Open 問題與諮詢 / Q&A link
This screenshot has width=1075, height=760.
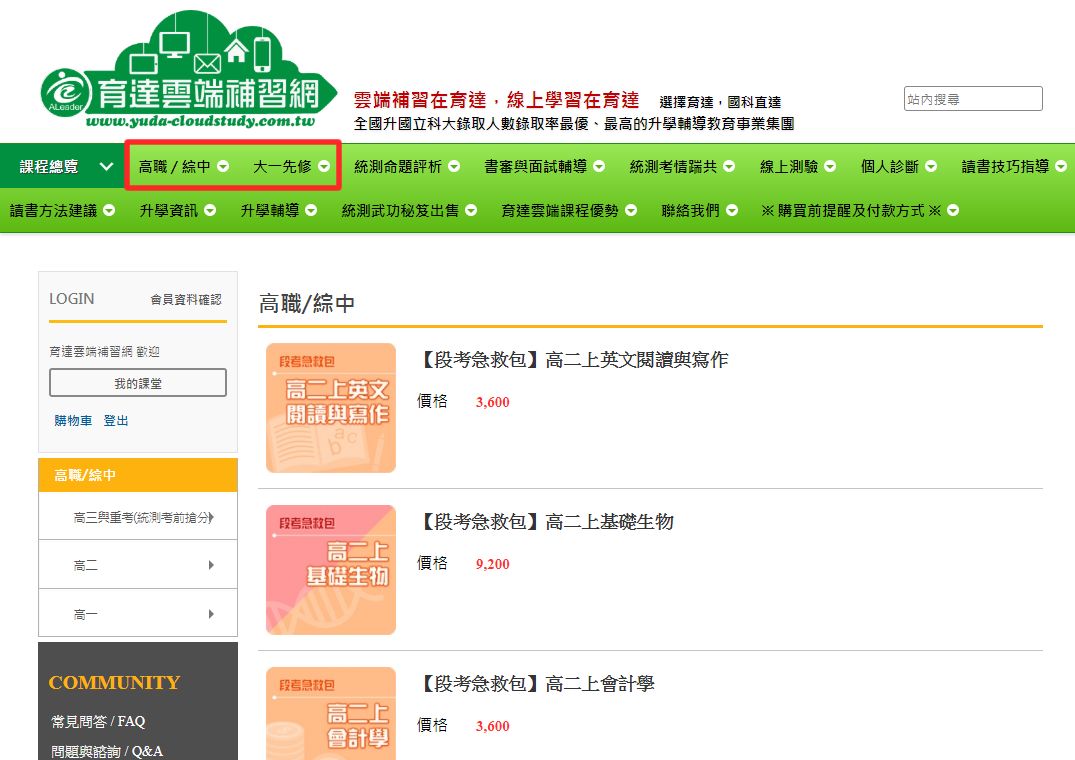point(107,751)
